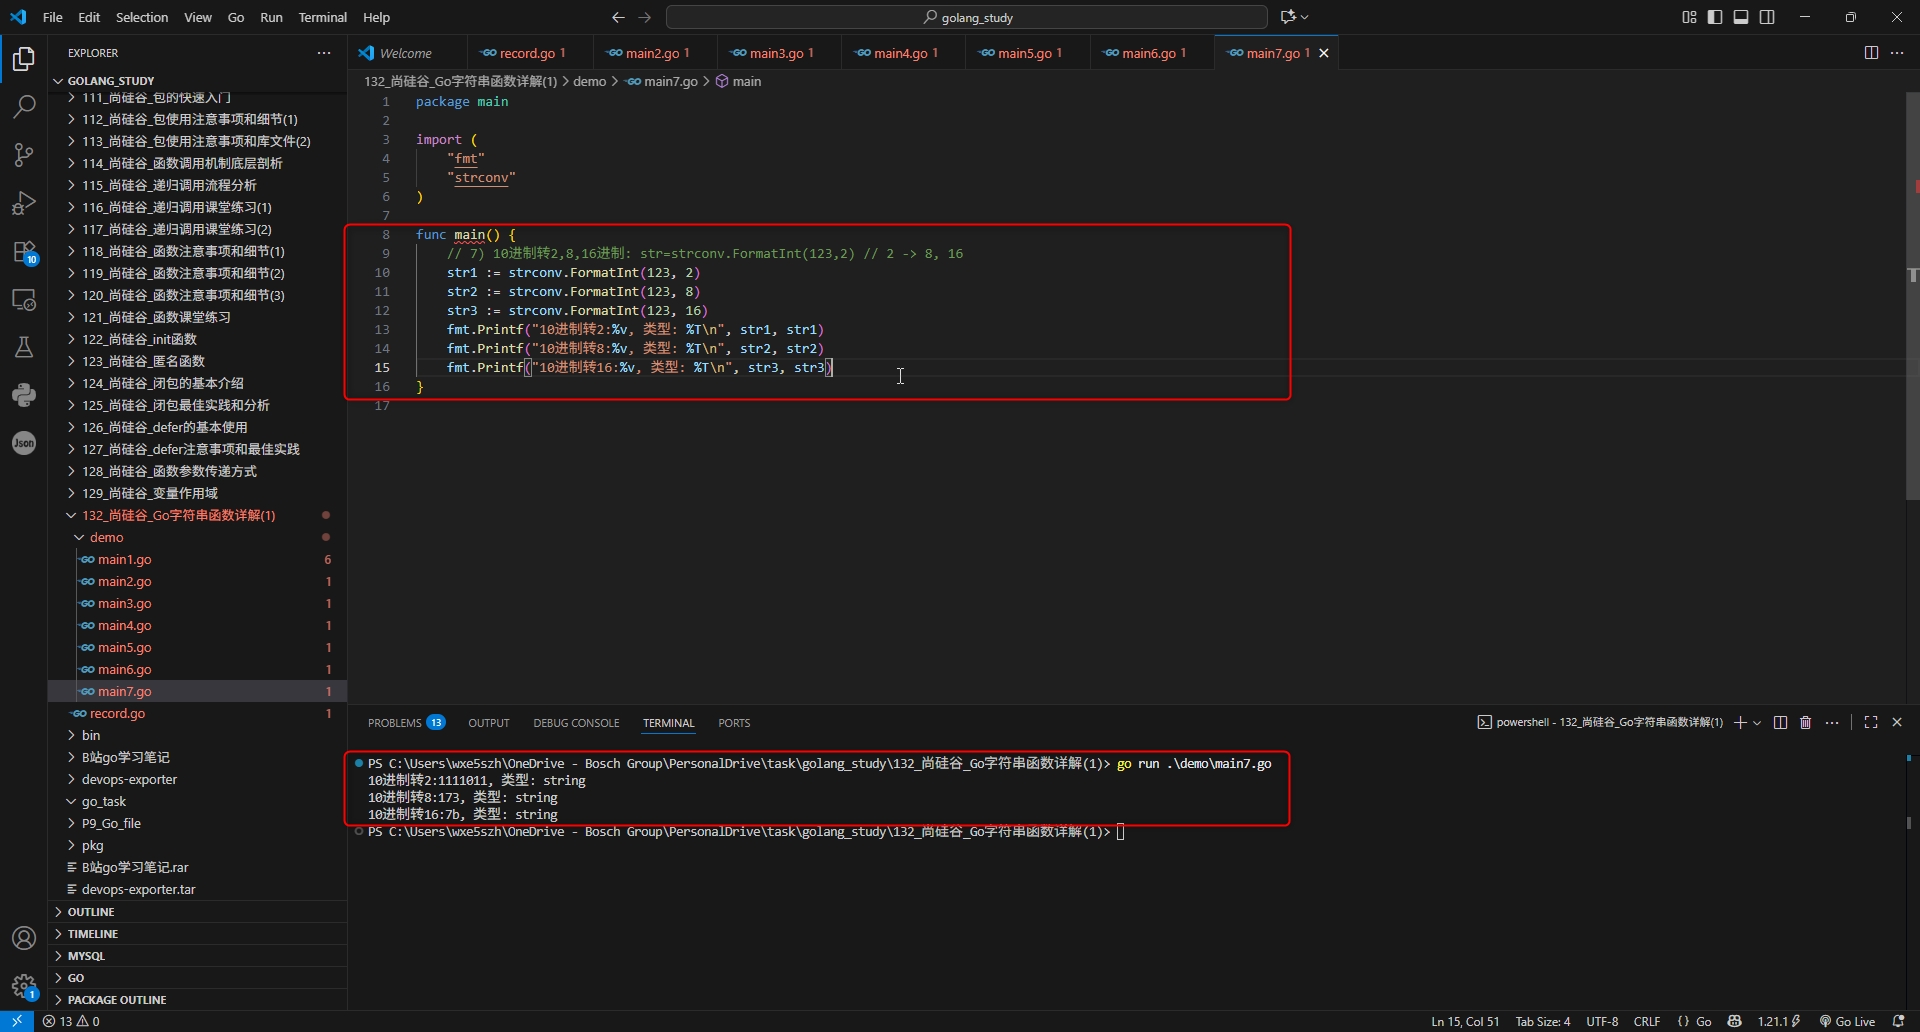The width and height of the screenshot is (1920, 1032).
Task: Select the powershell terminal label
Action: (1600, 722)
